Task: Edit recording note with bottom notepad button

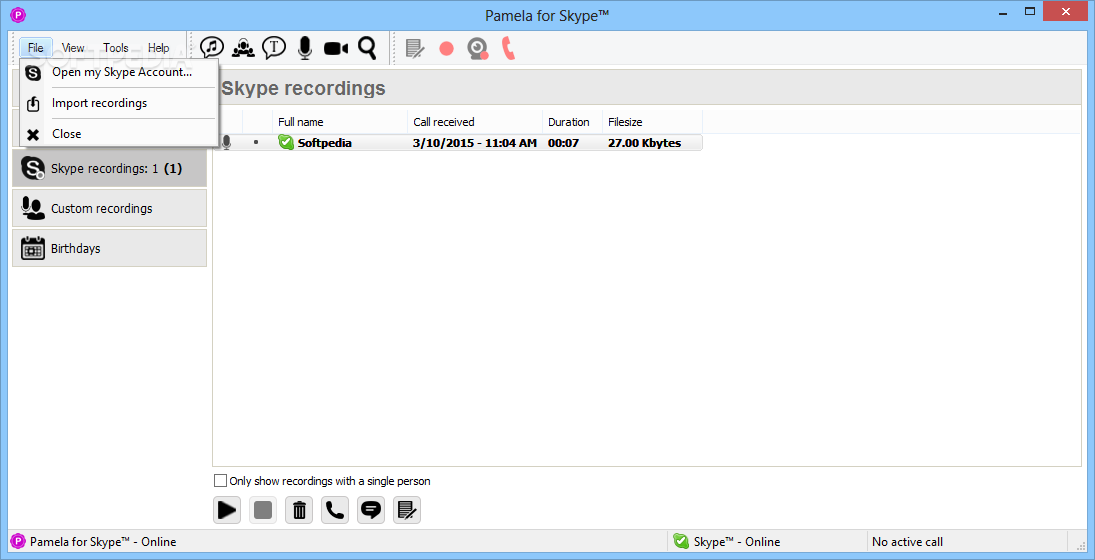Action: pos(407,510)
